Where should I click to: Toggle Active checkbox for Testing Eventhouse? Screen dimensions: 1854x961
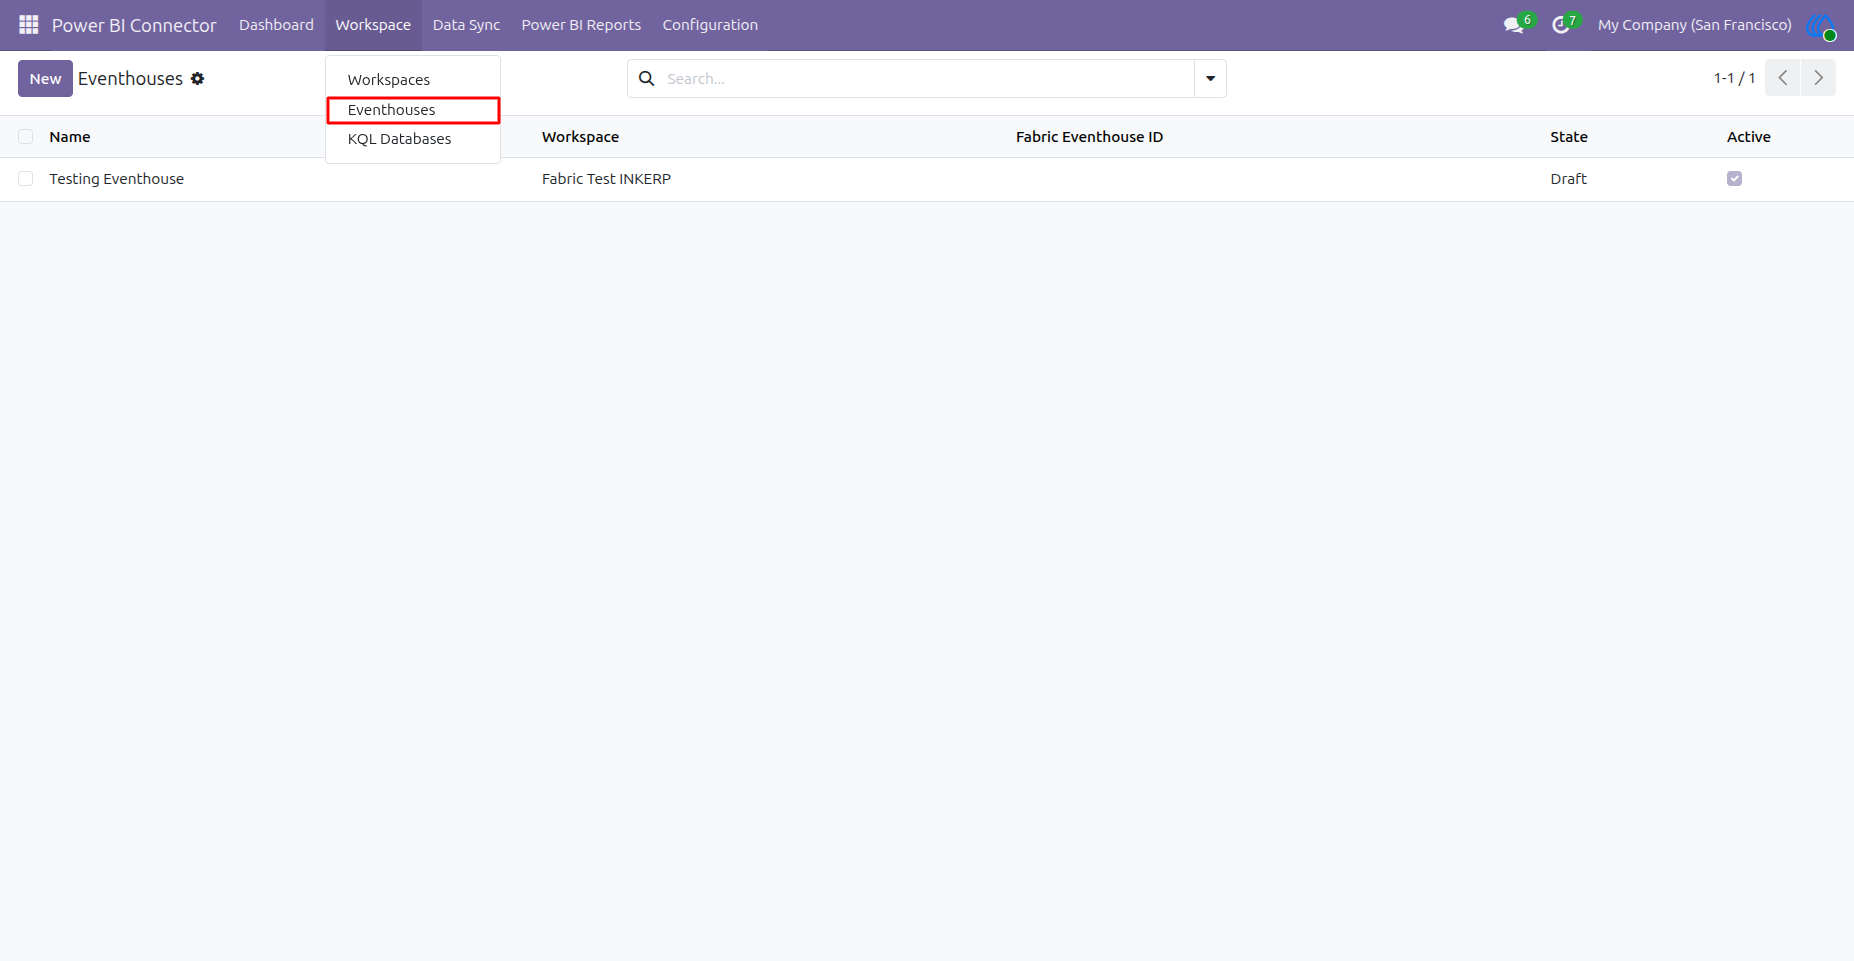point(1734,179)
